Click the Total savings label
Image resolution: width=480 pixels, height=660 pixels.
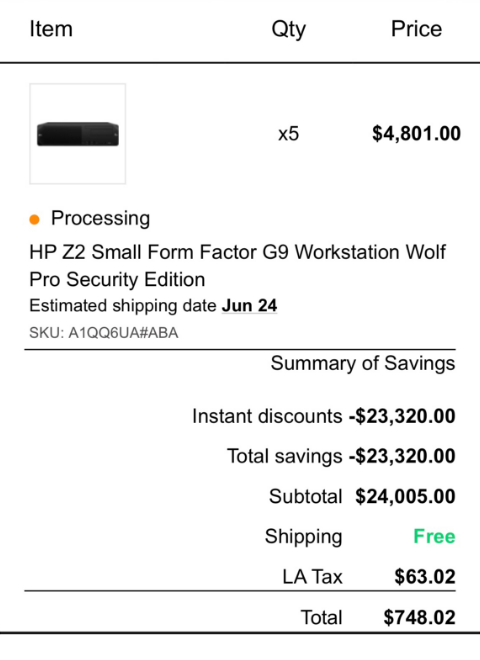coord(285,456)
